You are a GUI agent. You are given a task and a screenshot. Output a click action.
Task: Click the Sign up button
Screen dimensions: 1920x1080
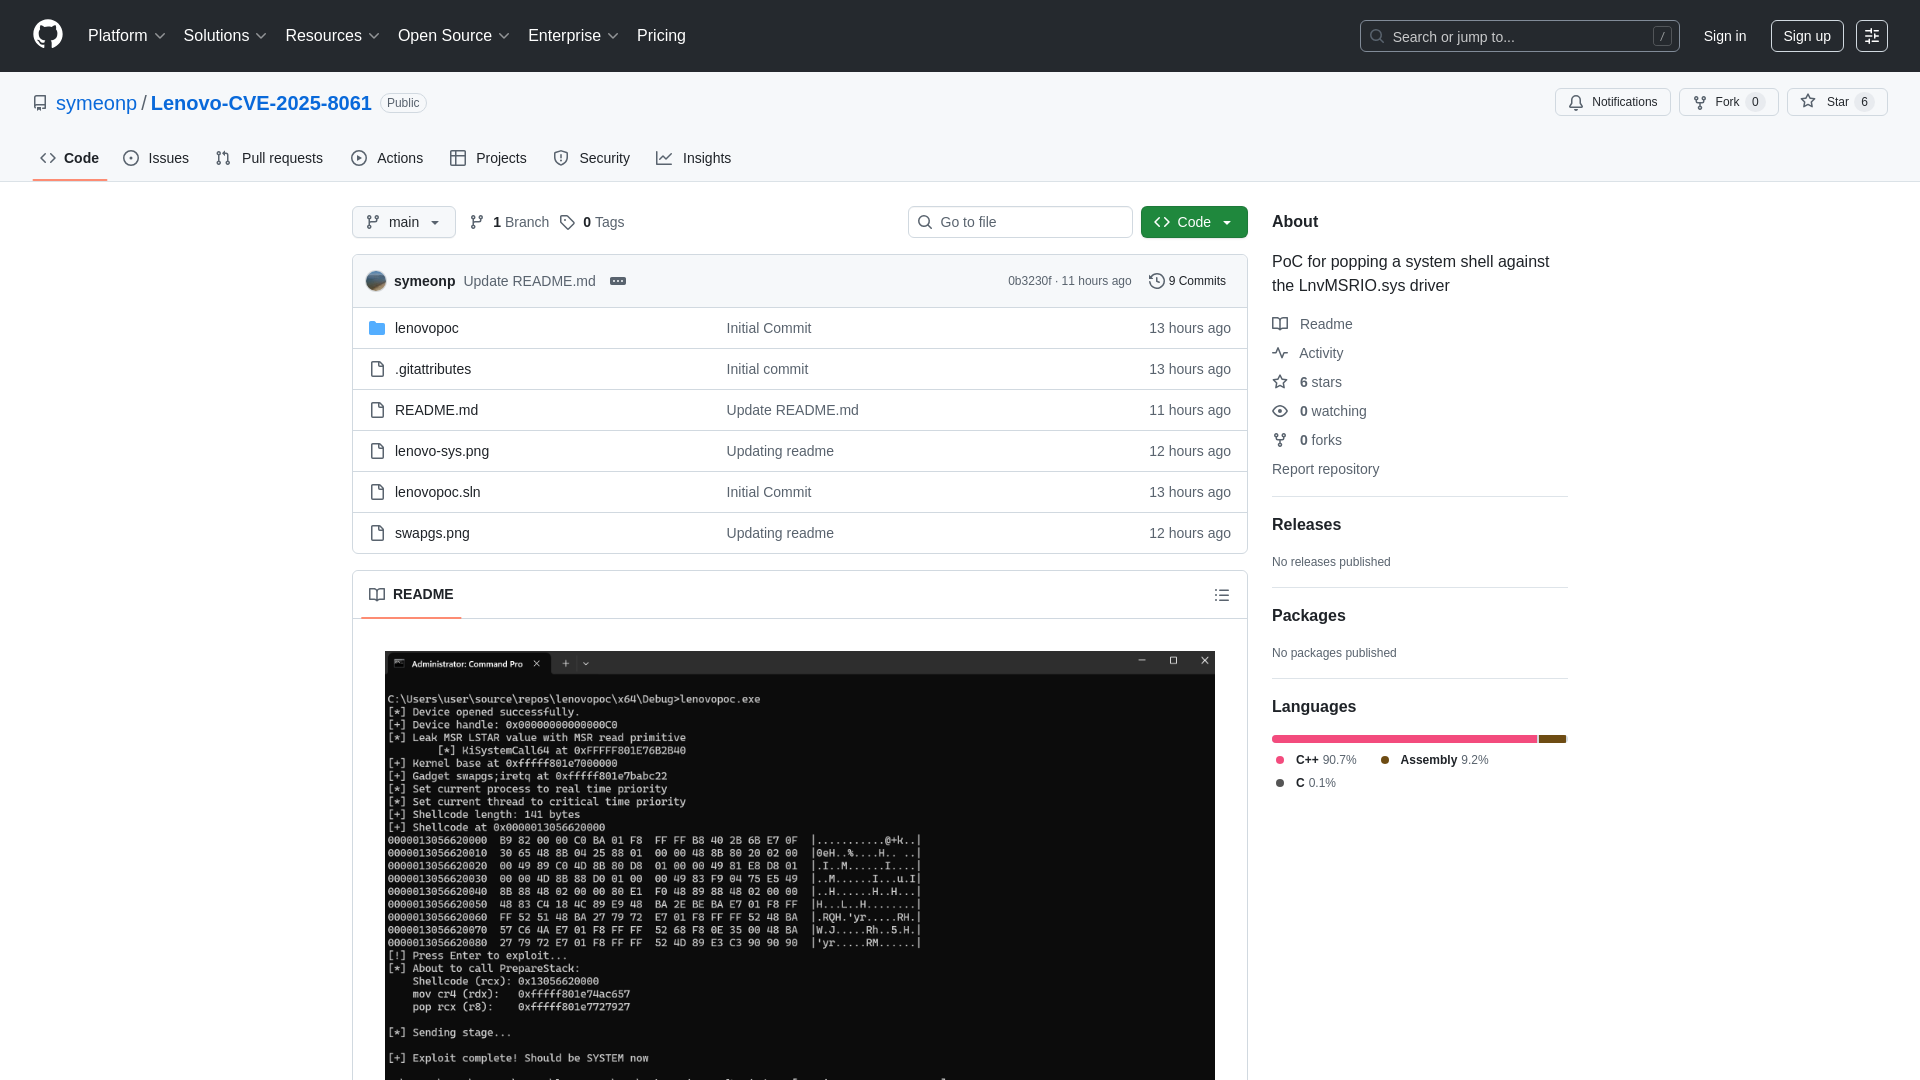click(x=1807, y=36)
